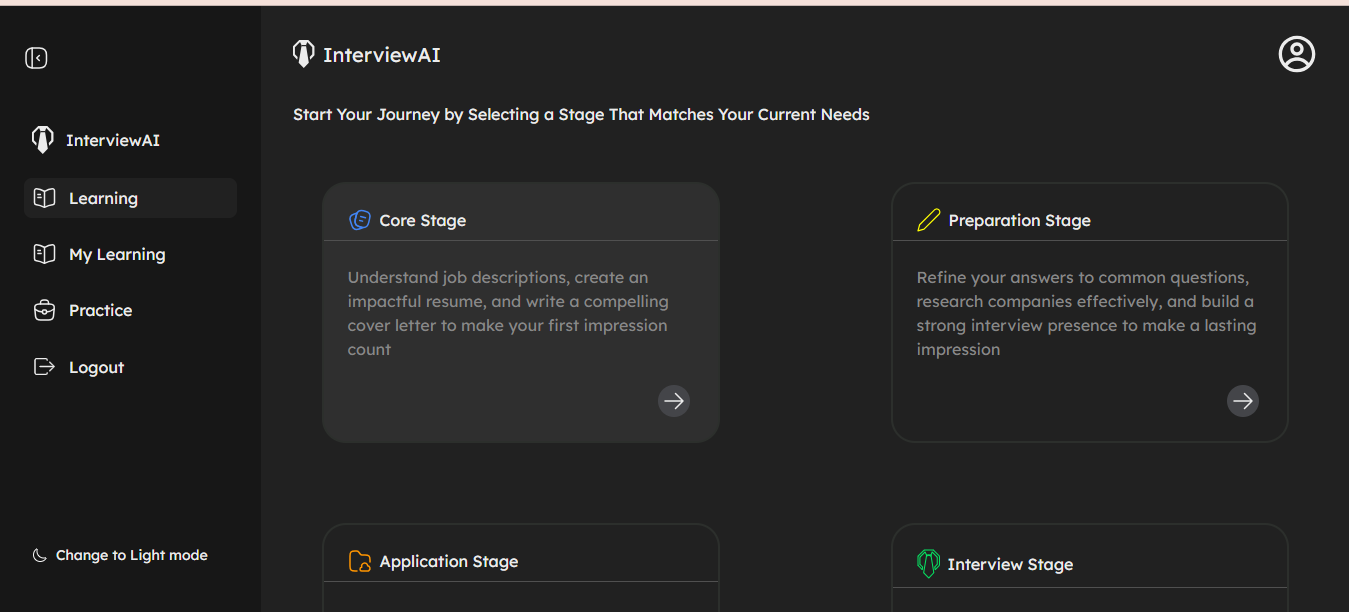Switch theme via Change to Light mode
The height and width of the screenshot is (612, 1349).
[132, 555]
